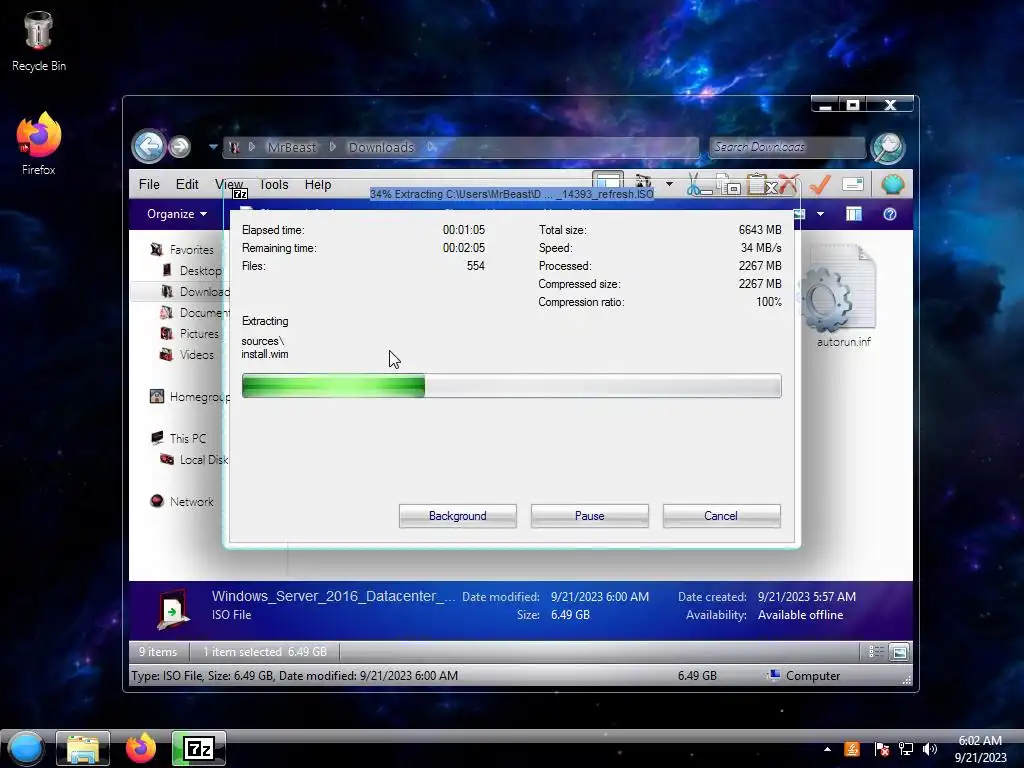Click the Search Downloads field
Image resolution: width=1024 pixels, height=768 pixels.
click(x=787, y=148)
